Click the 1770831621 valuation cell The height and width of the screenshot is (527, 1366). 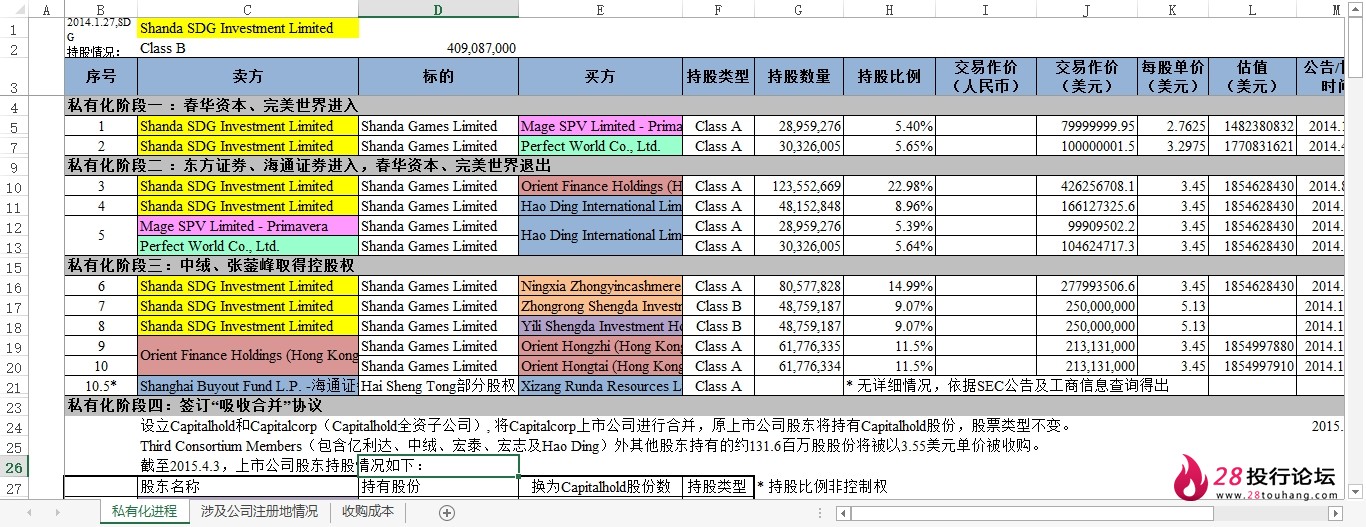coord(1252,146)
